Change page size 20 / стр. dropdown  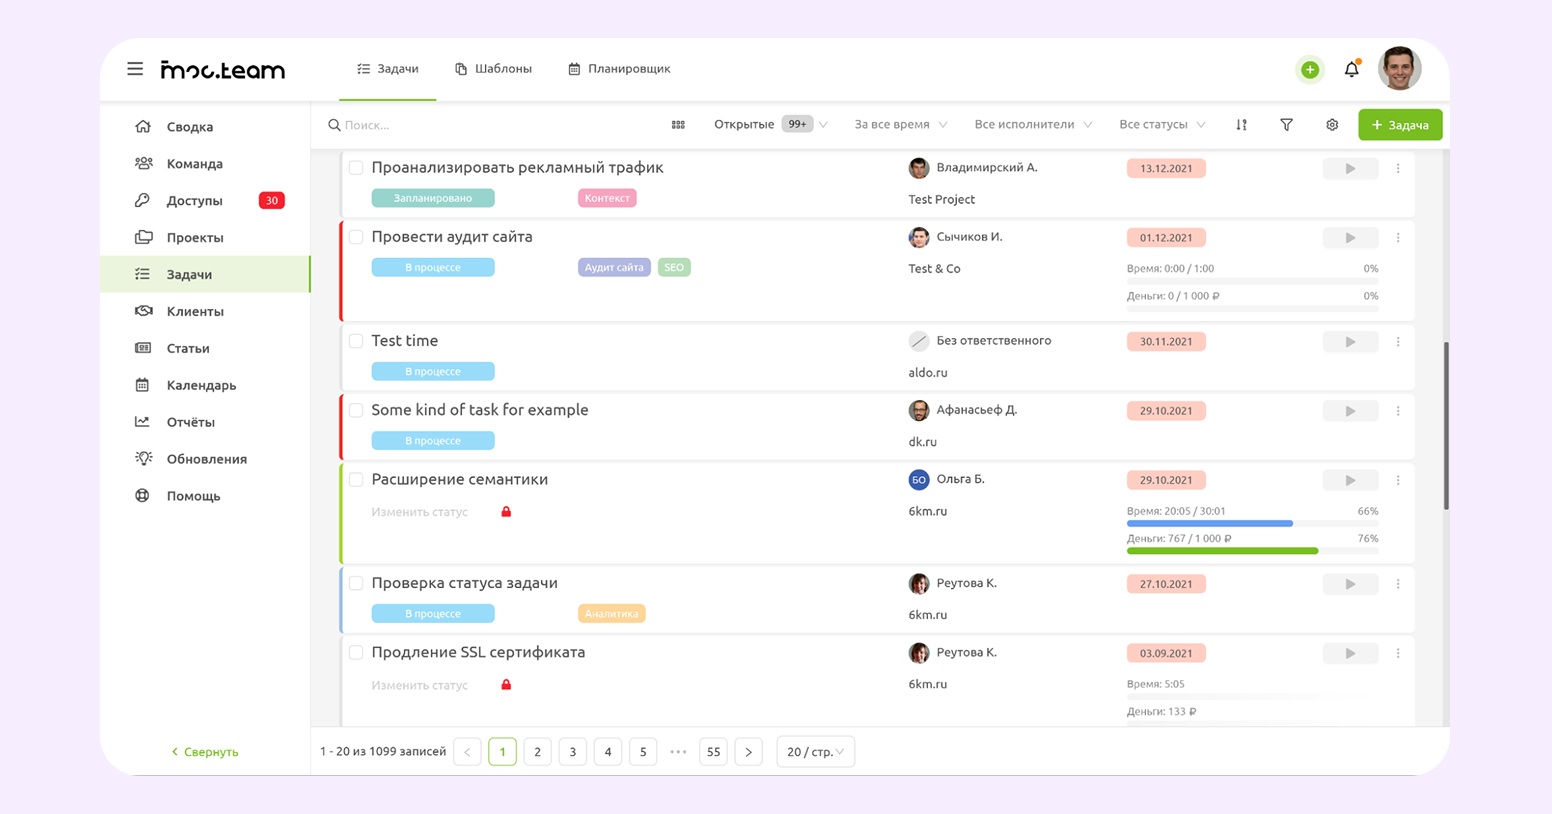815,752
